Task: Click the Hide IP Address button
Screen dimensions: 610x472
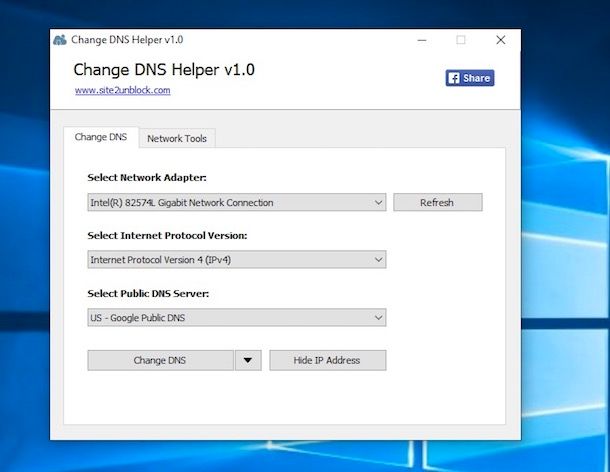Action: (328, 360)
